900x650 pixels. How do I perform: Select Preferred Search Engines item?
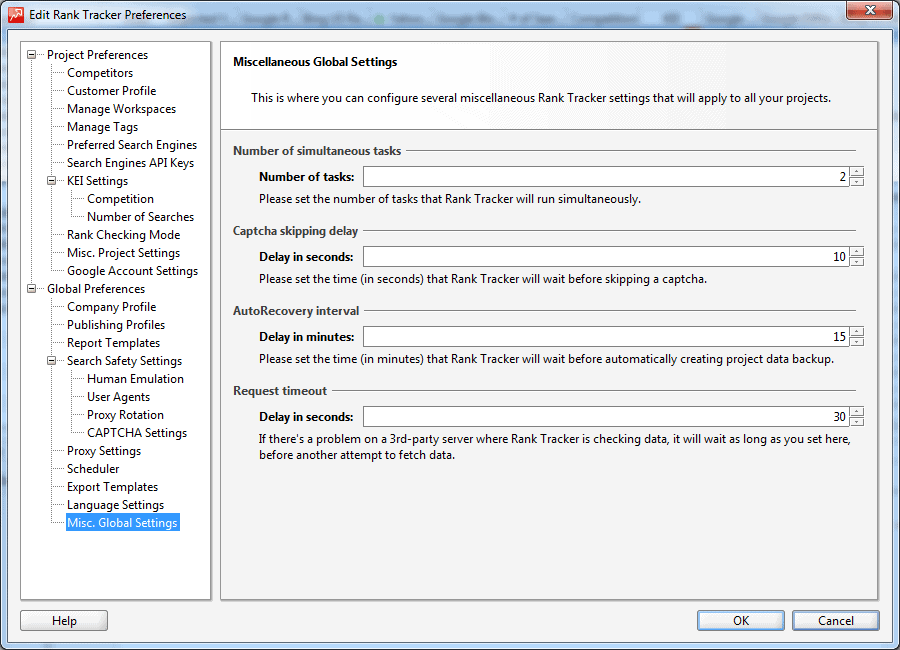[x=131, y=145]
